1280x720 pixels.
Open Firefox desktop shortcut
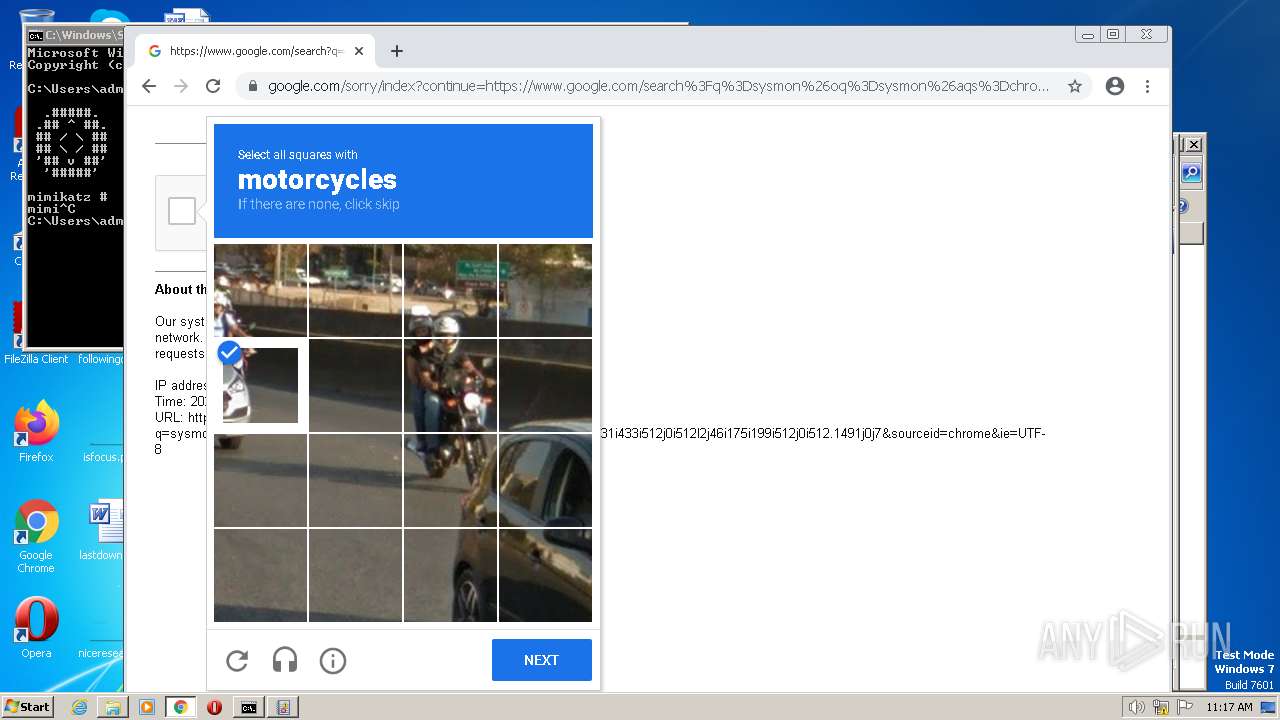[36, 432]
